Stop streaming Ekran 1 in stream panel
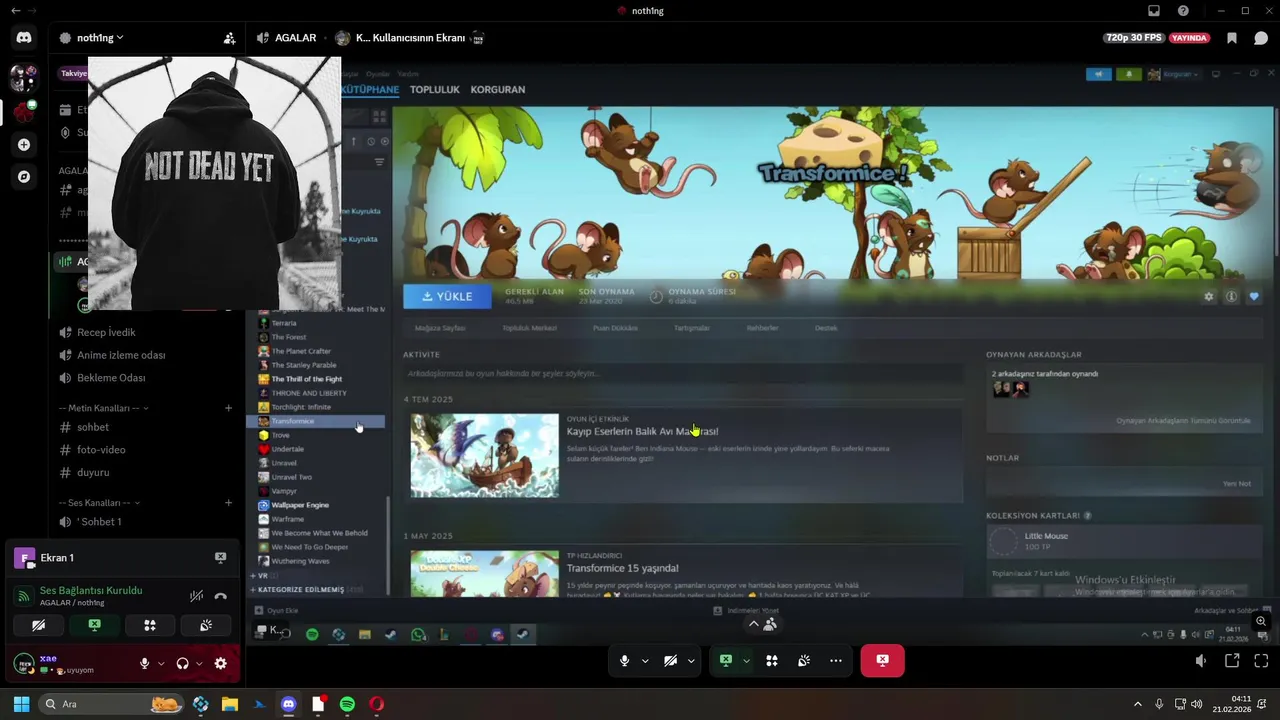1280x720 pixels. pos(220,558)
